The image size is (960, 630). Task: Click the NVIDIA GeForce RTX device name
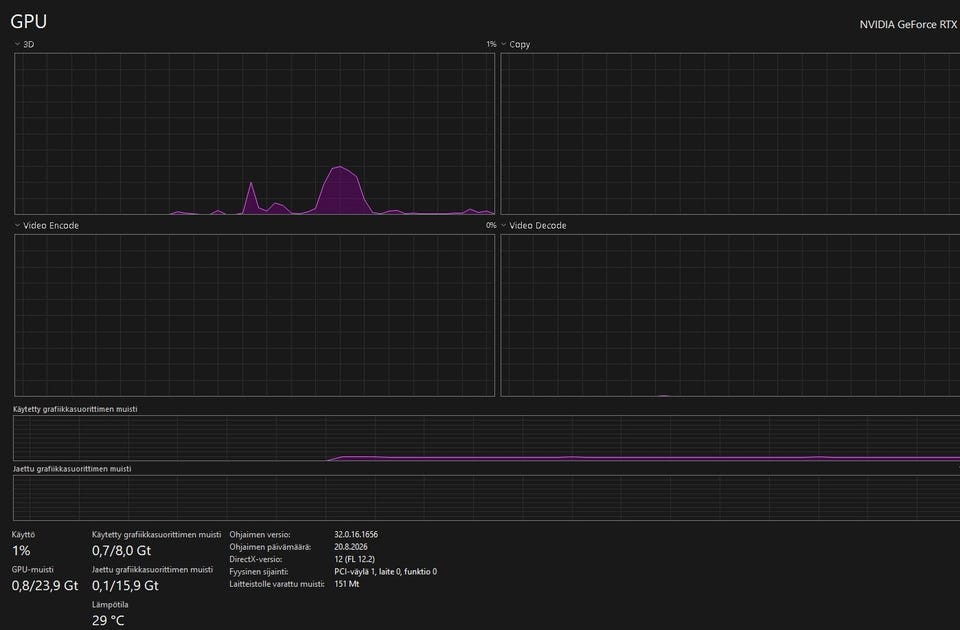909,24
